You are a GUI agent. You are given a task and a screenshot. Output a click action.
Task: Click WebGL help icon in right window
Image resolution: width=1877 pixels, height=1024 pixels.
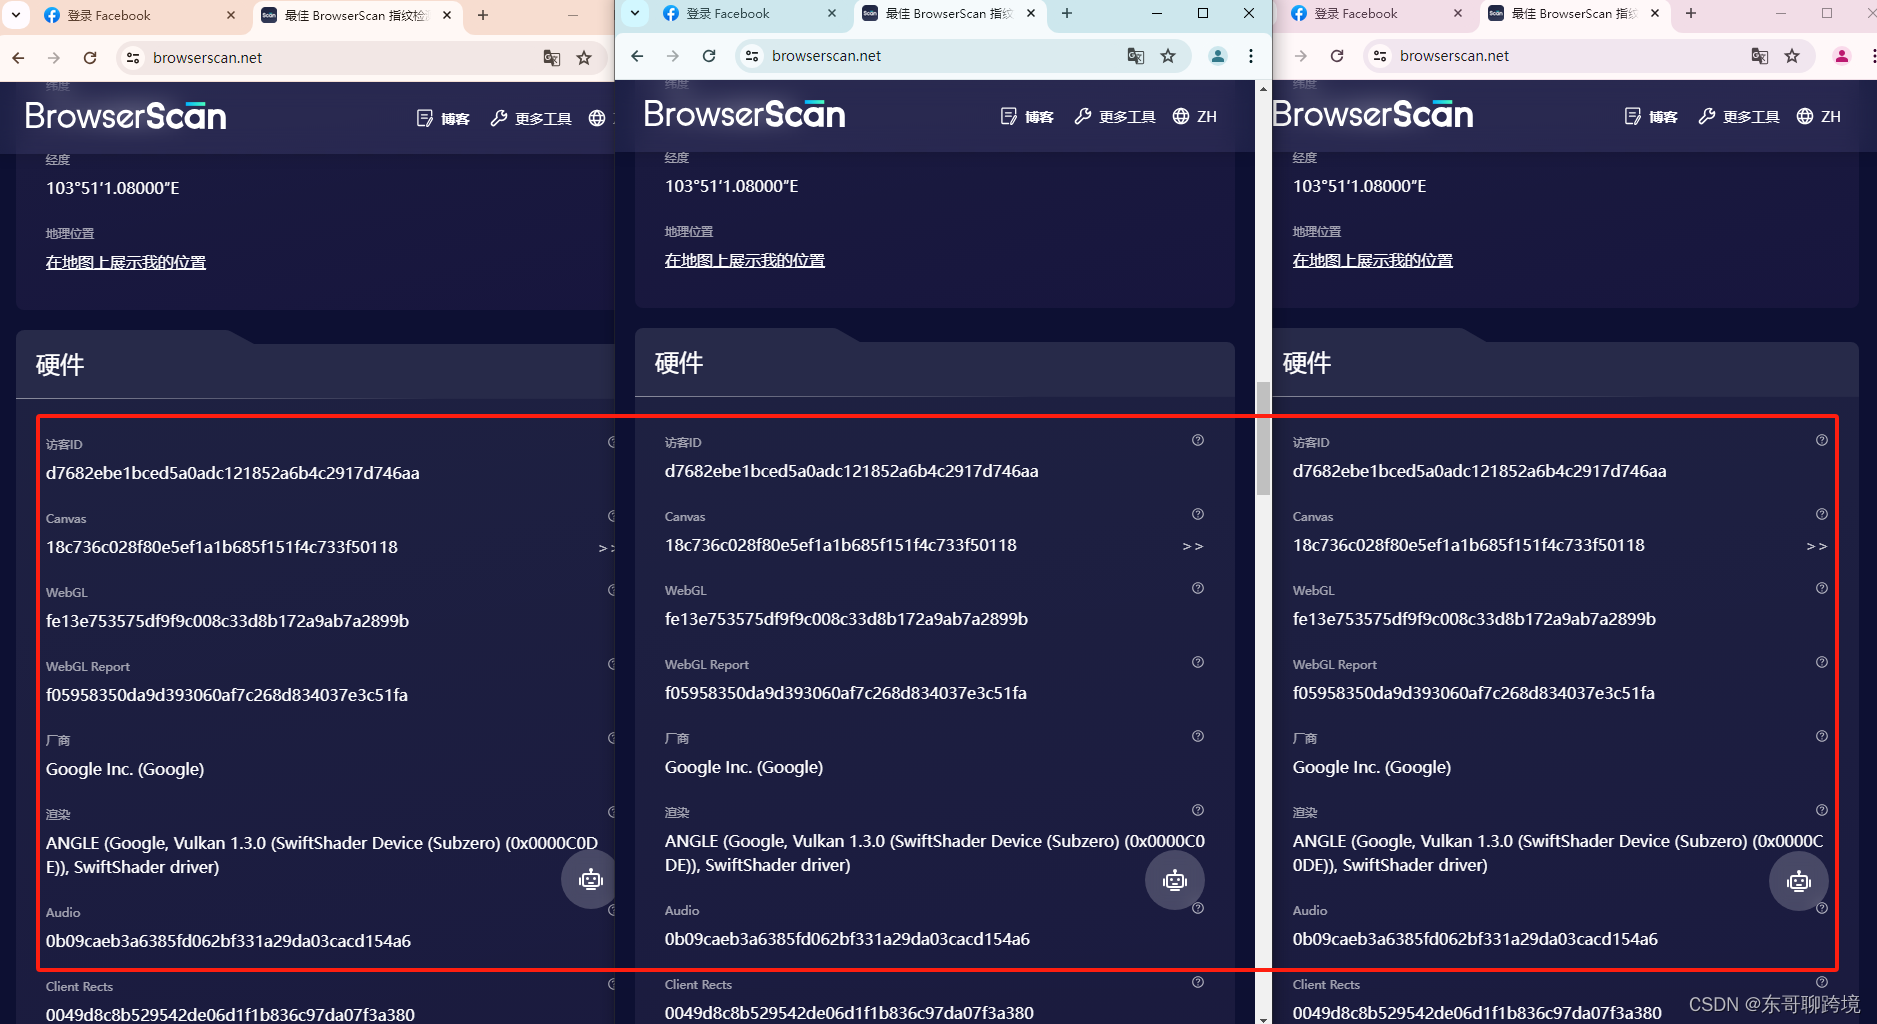click(x=1822, y=588)
